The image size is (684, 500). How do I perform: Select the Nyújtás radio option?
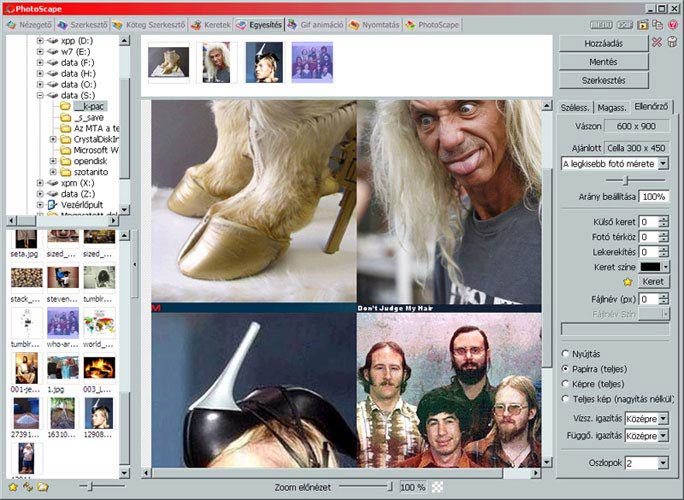pos(565,354)
